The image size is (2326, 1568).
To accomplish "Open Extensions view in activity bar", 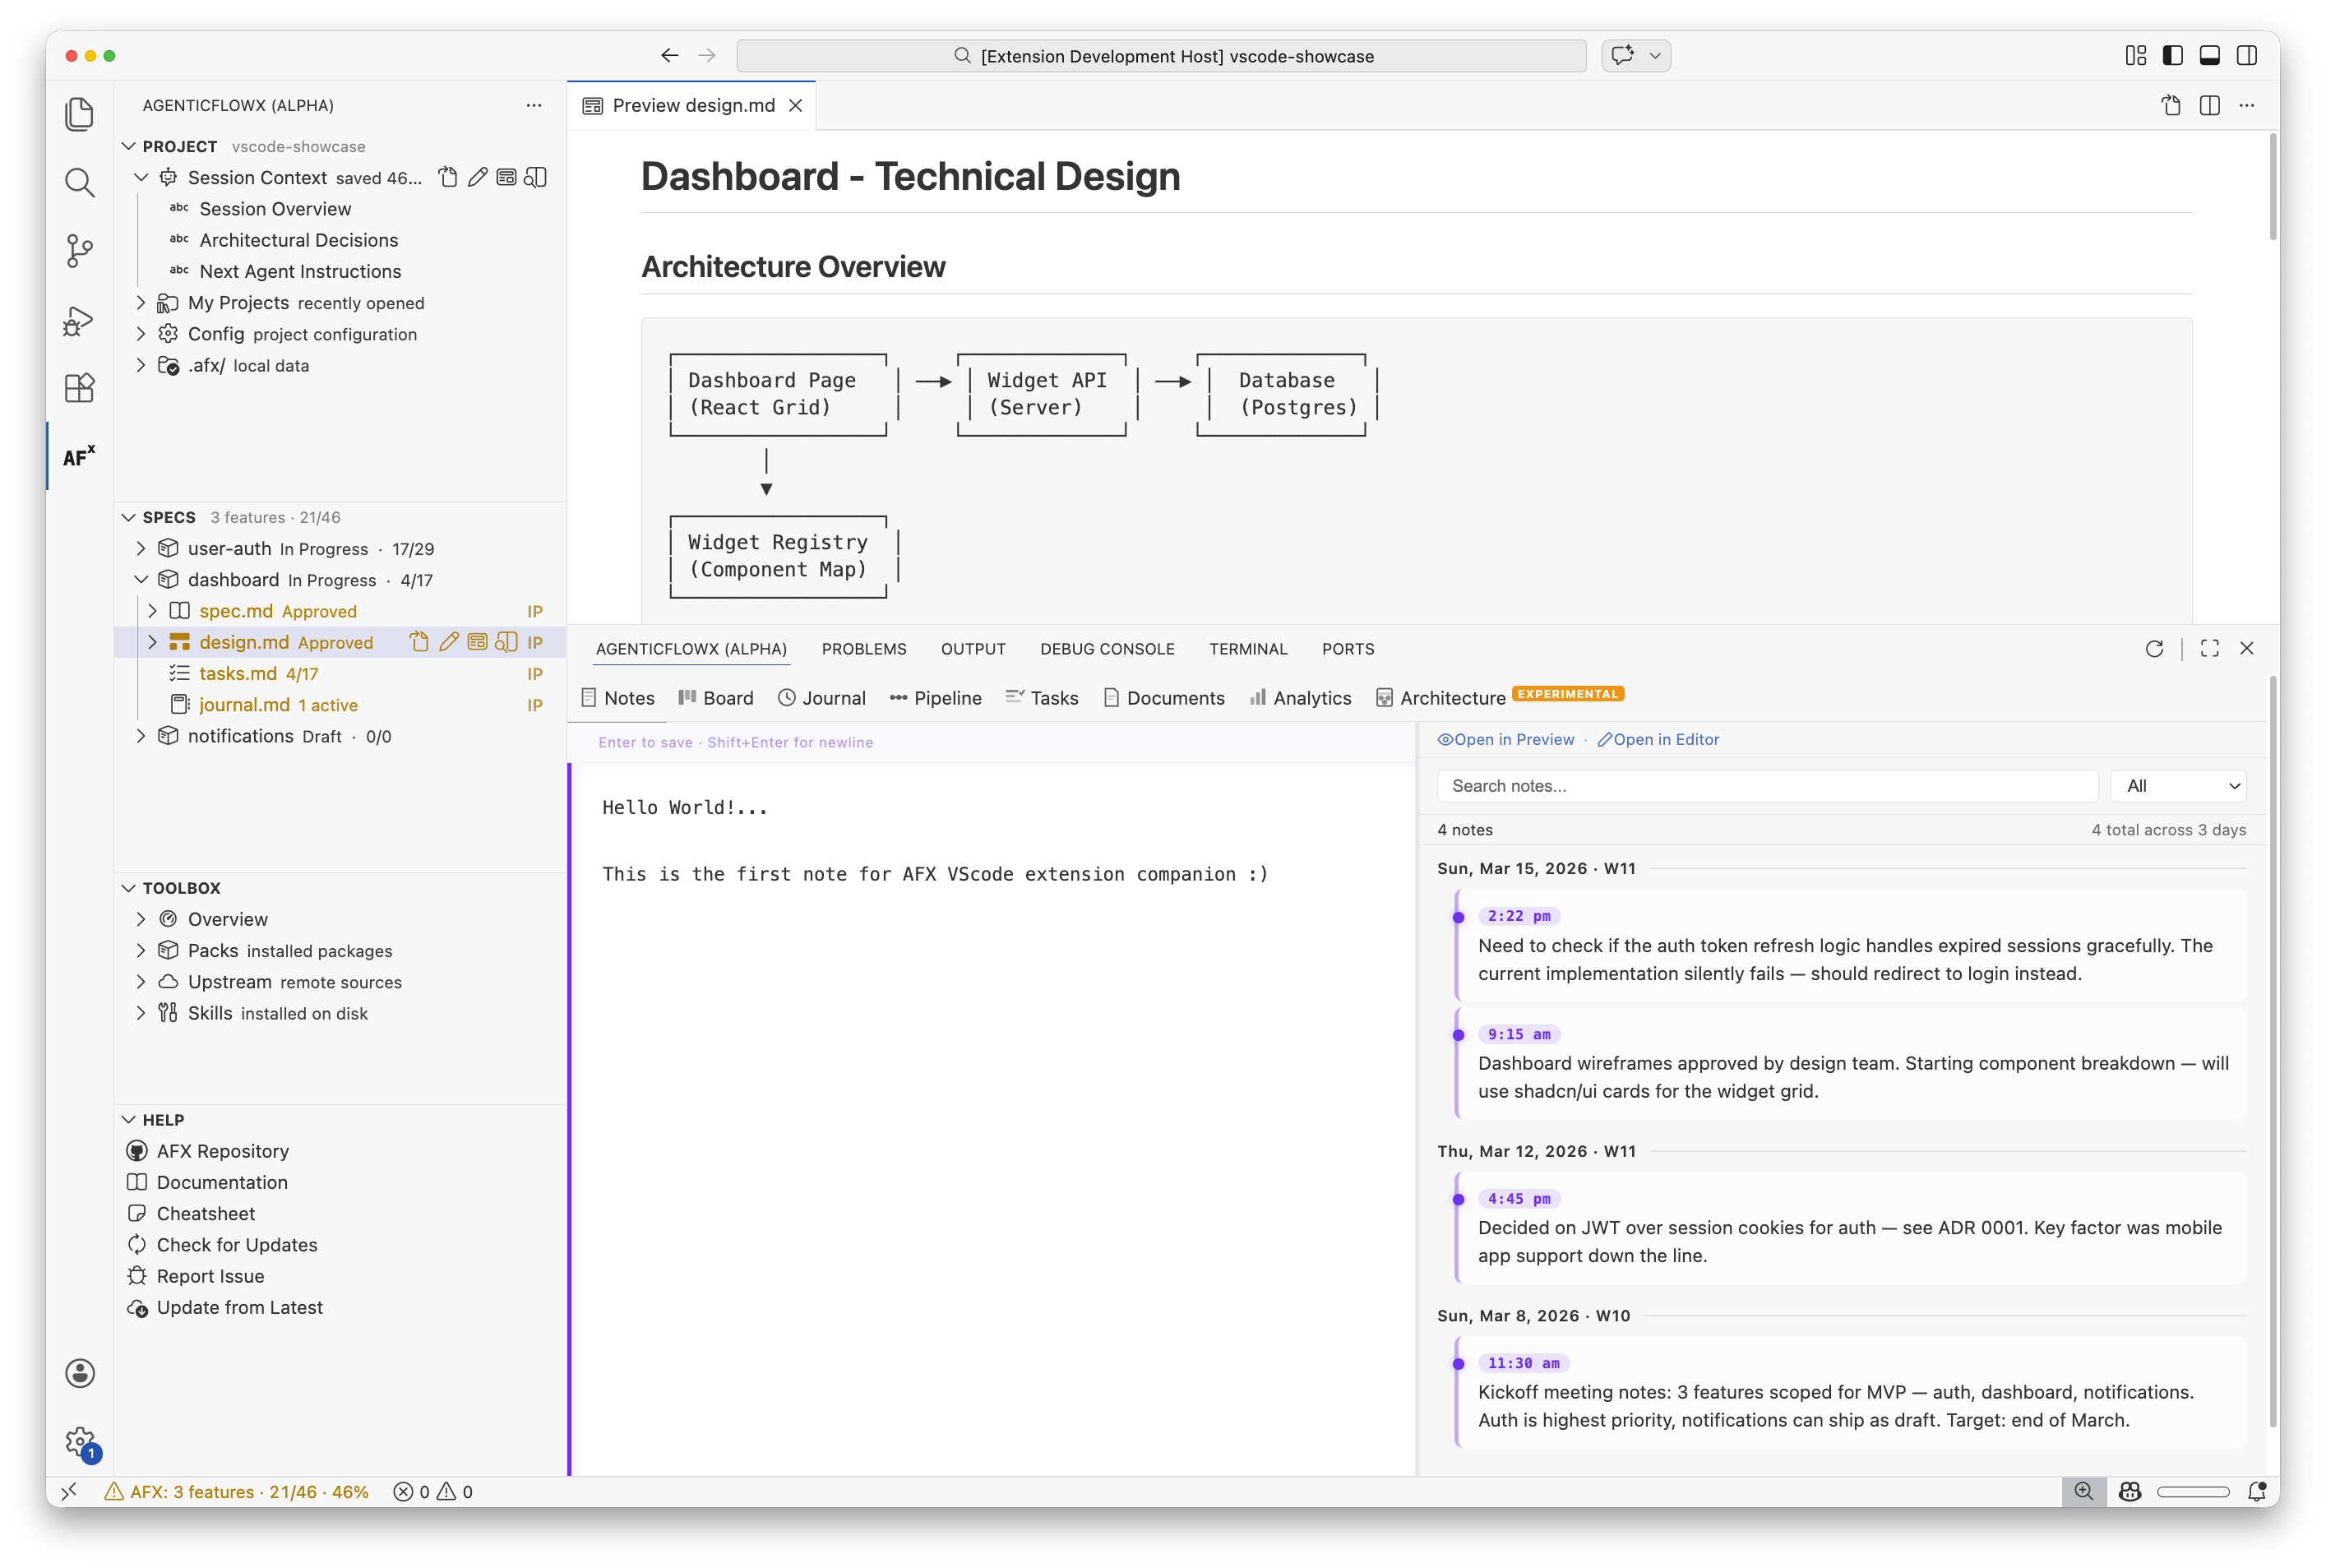I will coord(79,388).
